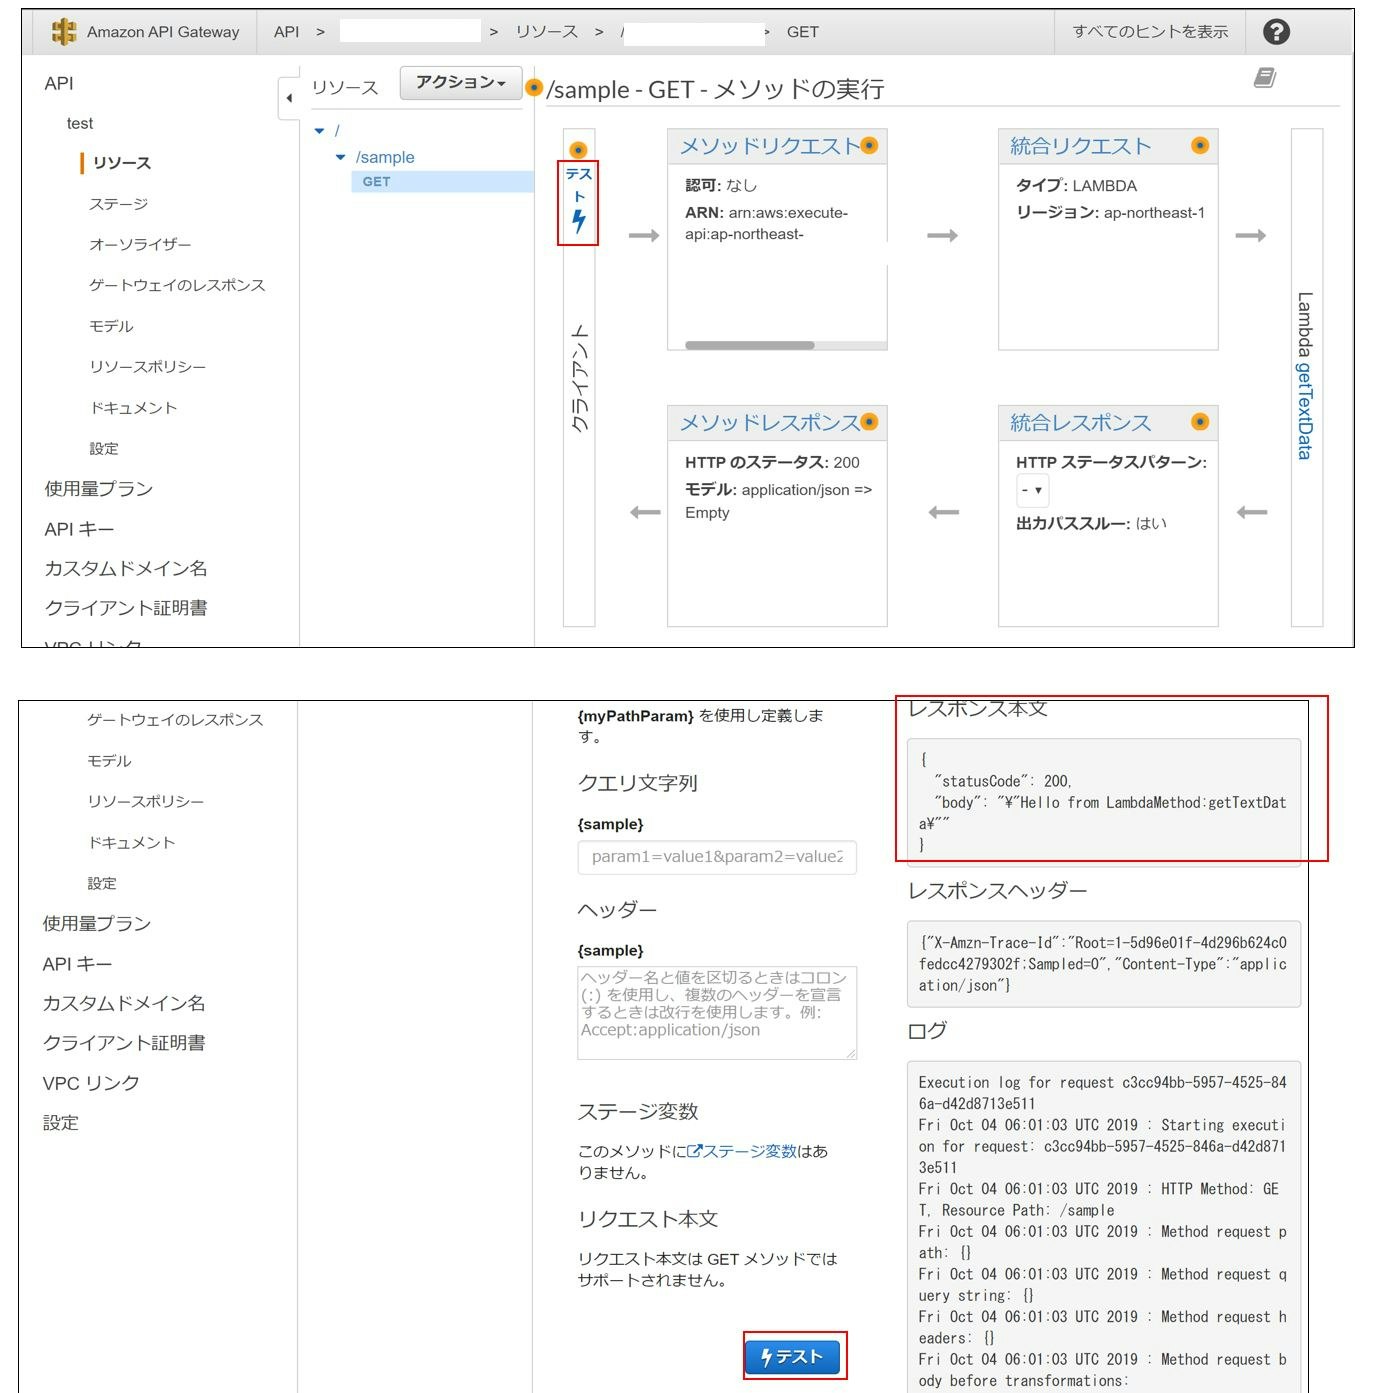Click すべてのヒントを表示 in the top bar
The height and width of the screenshot is (1393, 1391).
point(1150,32)
